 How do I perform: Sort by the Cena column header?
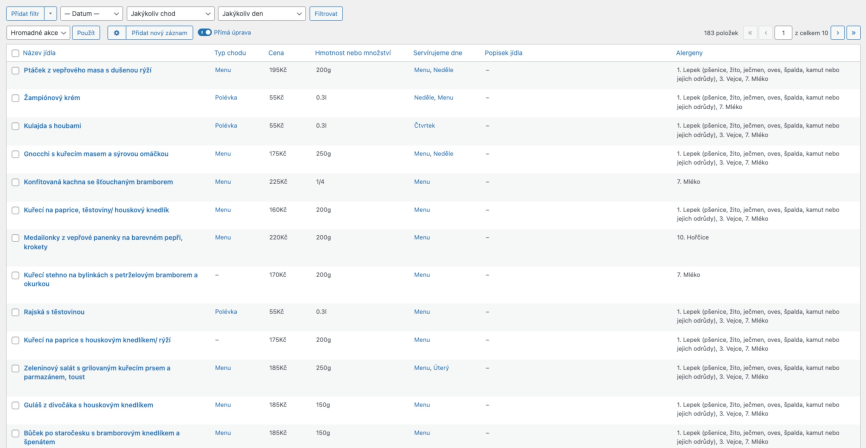point(276,53)
